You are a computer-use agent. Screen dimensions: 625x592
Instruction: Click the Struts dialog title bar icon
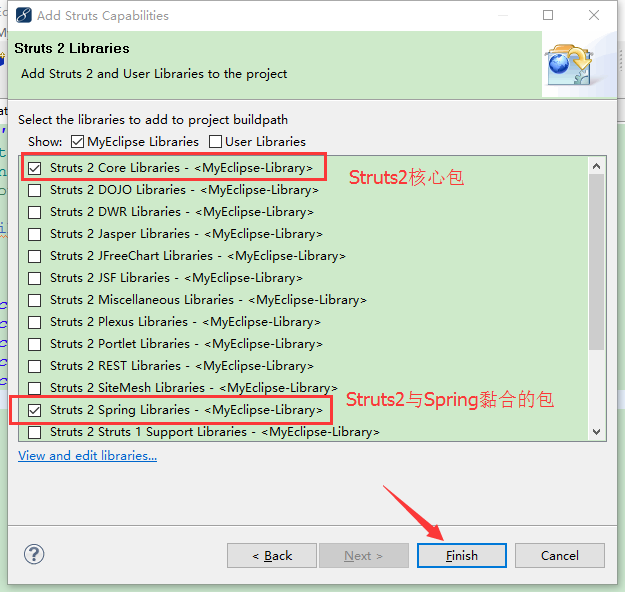point(24,16)
